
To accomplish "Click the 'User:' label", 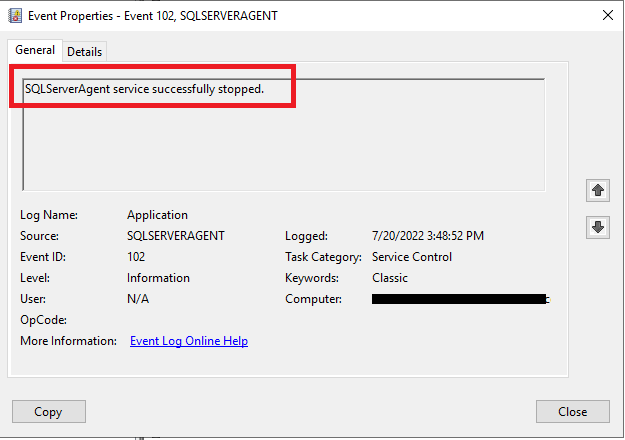I will 33,299.
